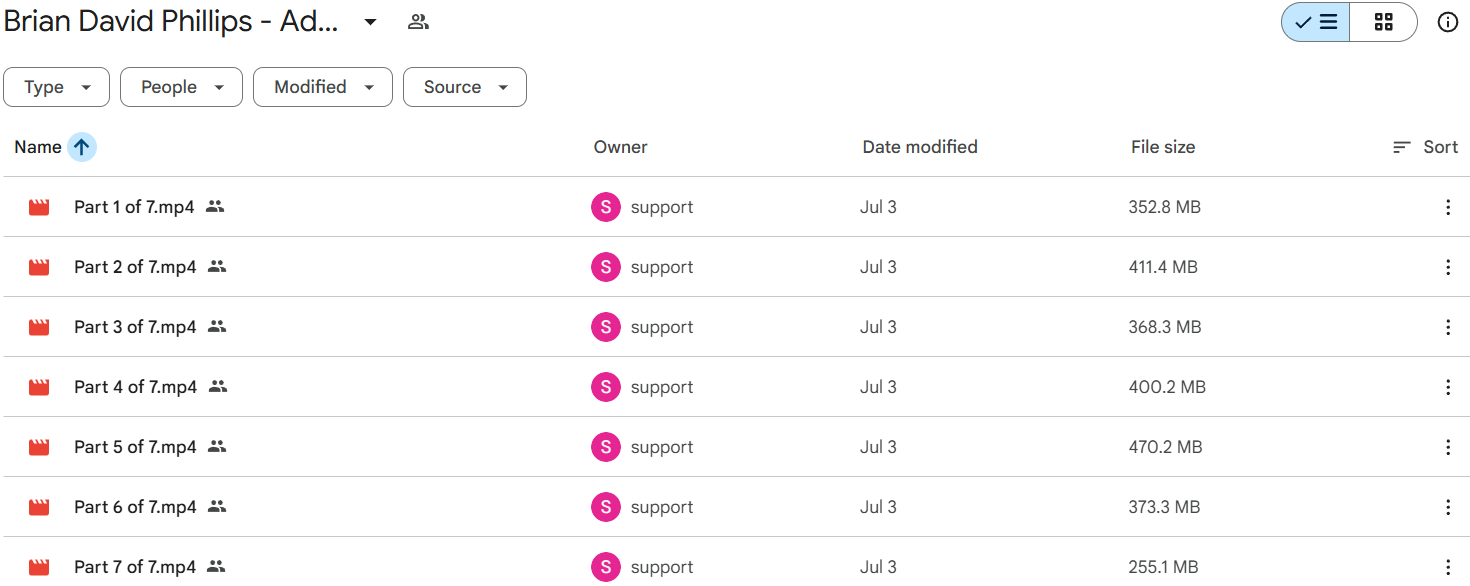Viewport: 1470px width, 586px height.
Task: Open the Sort options menu
Action: (x=1425, y=147)
